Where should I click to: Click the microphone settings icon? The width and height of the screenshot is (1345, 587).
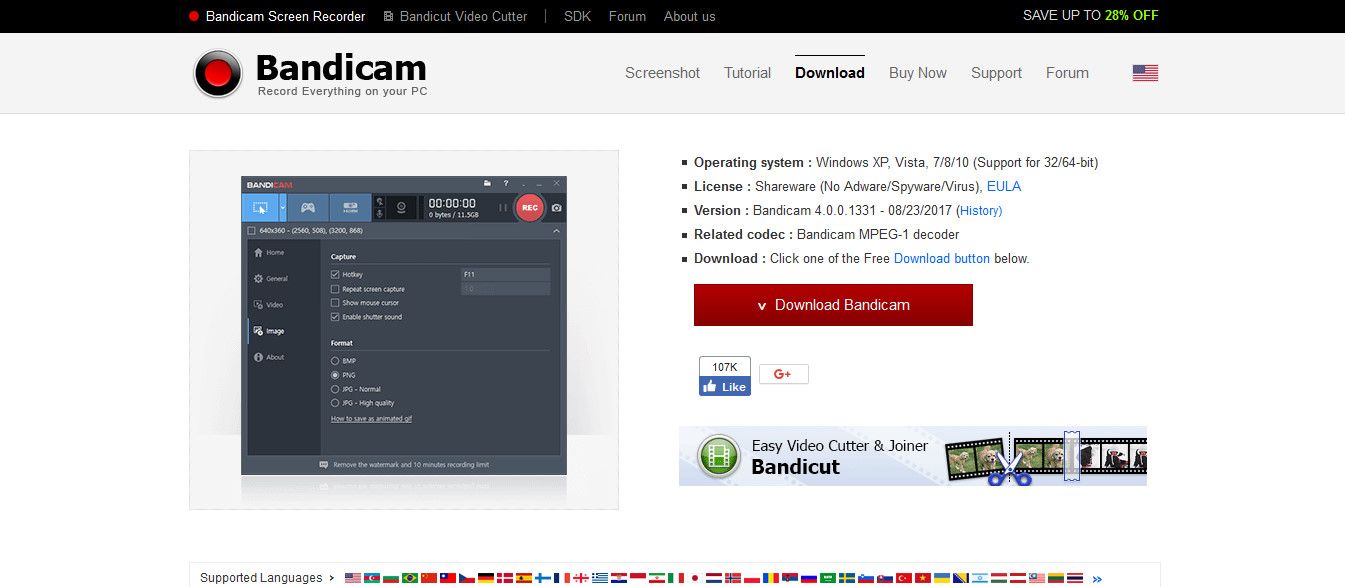pos(380,211)
